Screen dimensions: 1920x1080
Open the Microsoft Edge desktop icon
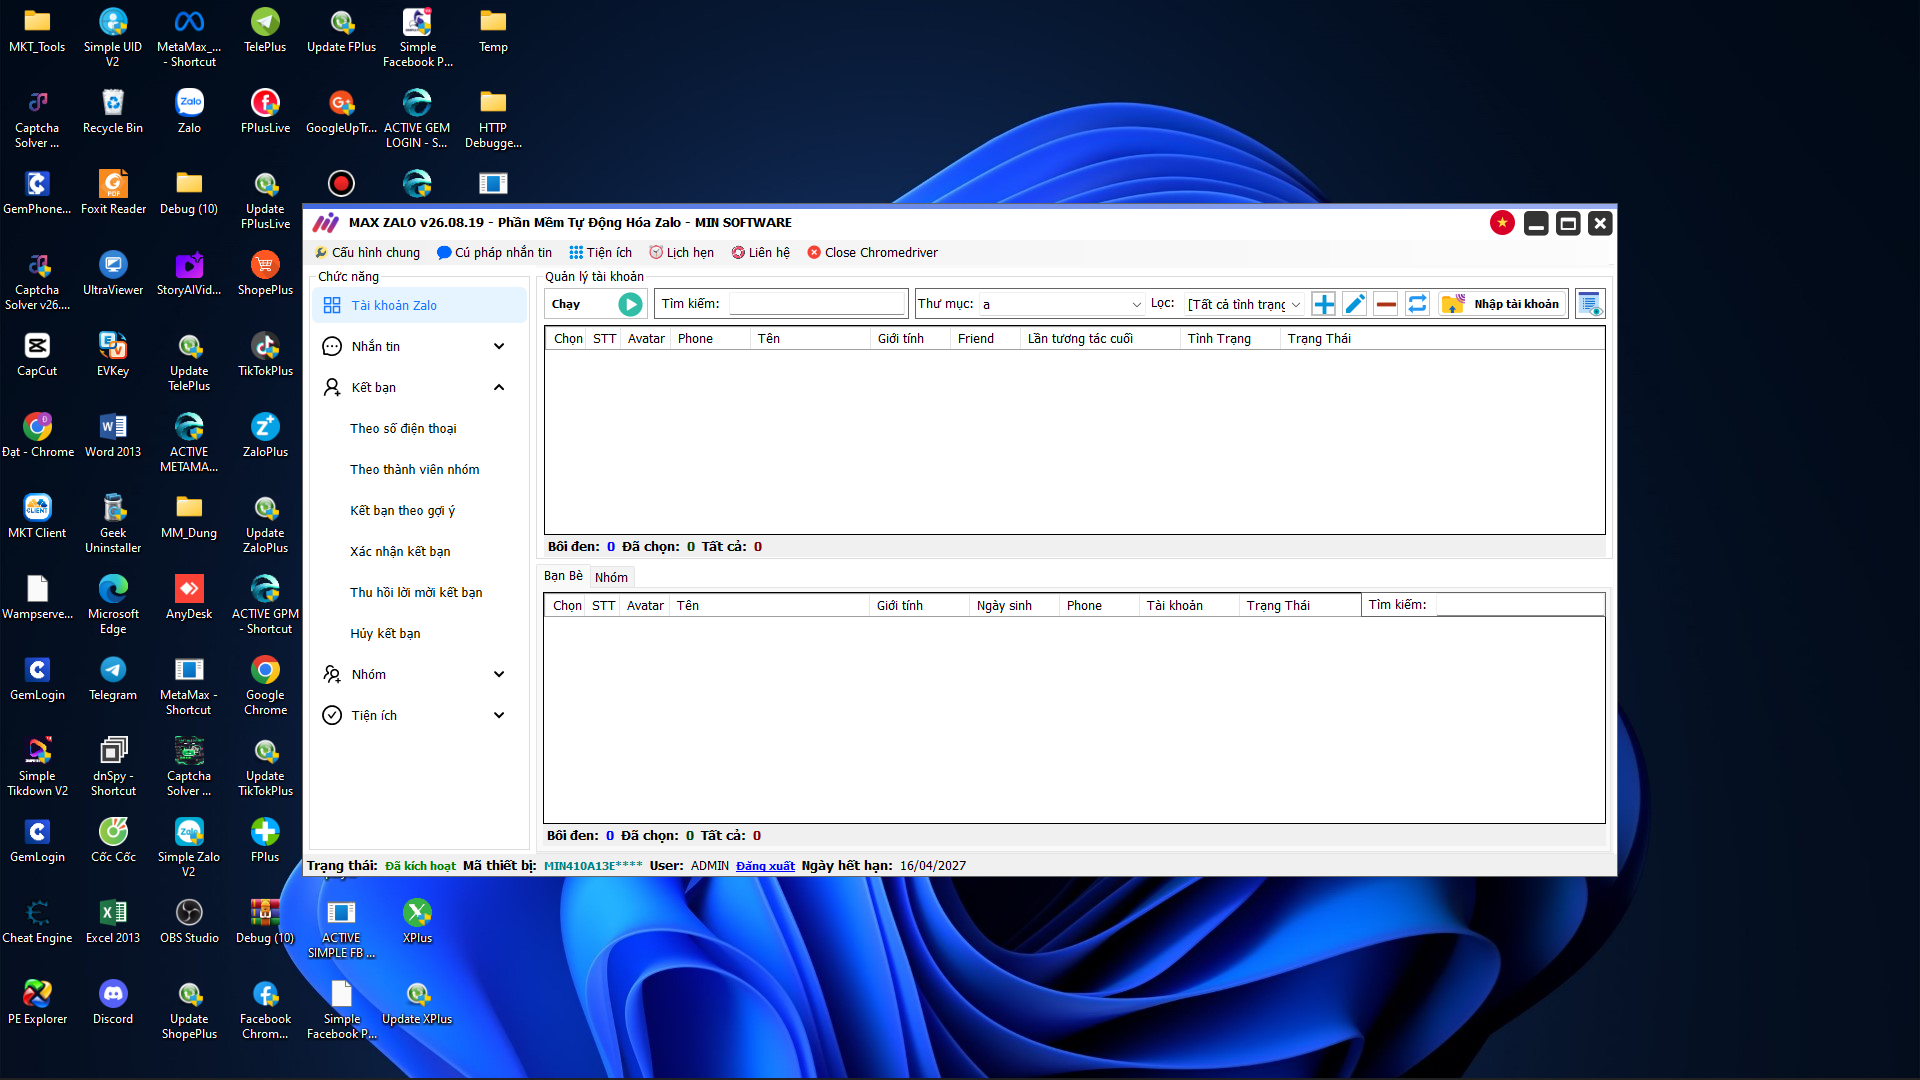click(113, 604)
